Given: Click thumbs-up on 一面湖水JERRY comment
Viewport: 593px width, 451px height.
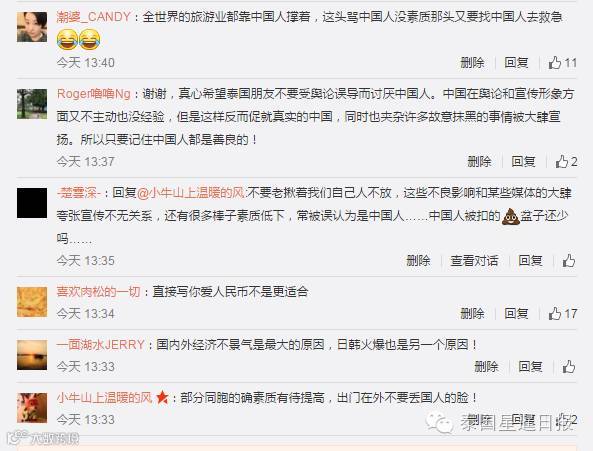Looking at the screenshot, I should click(568, 366).
